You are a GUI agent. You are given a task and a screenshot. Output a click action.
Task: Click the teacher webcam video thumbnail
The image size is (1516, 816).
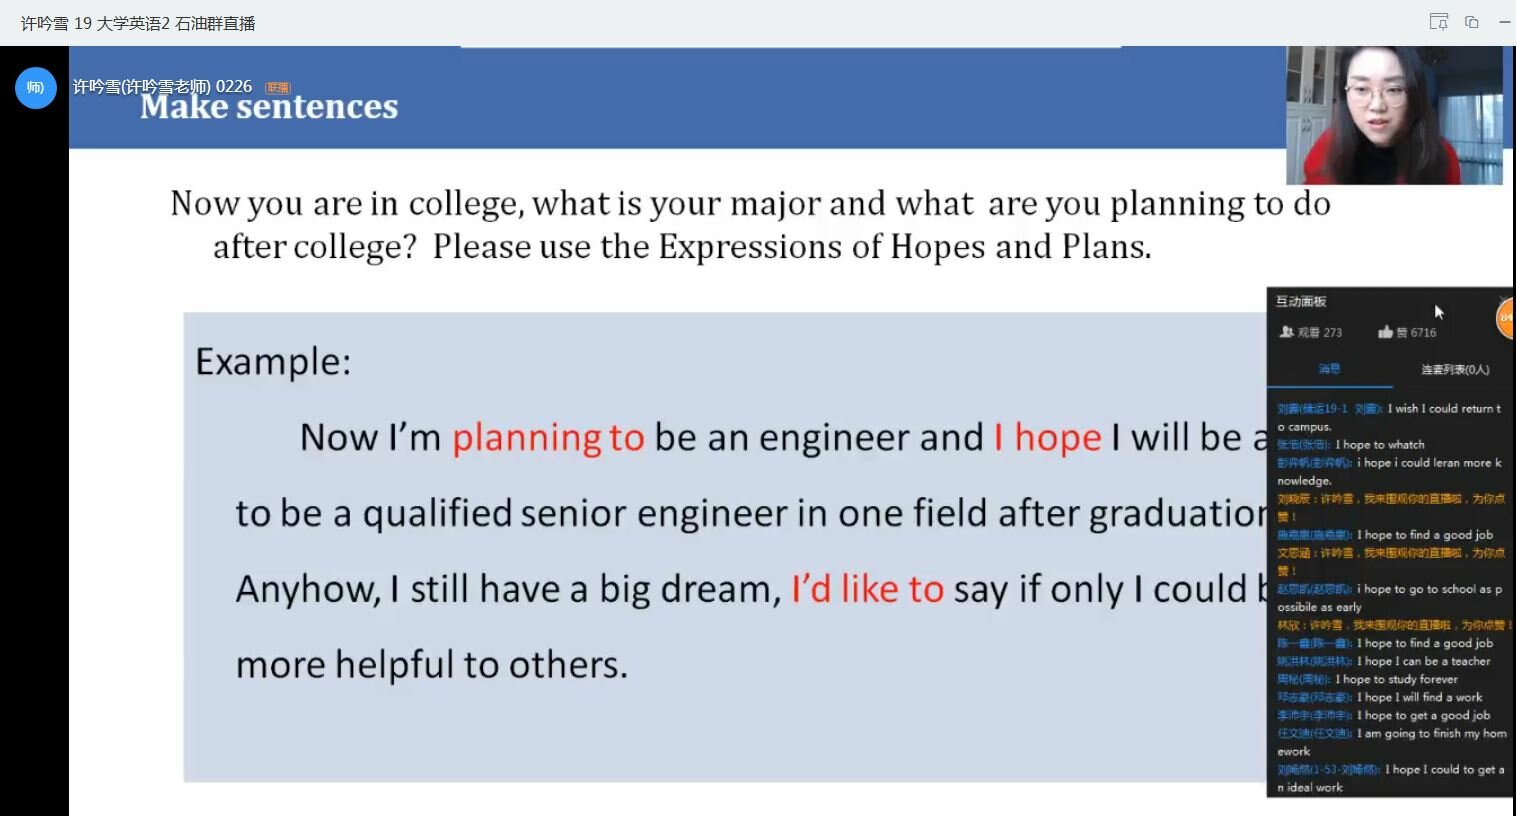pos(1394,115)
